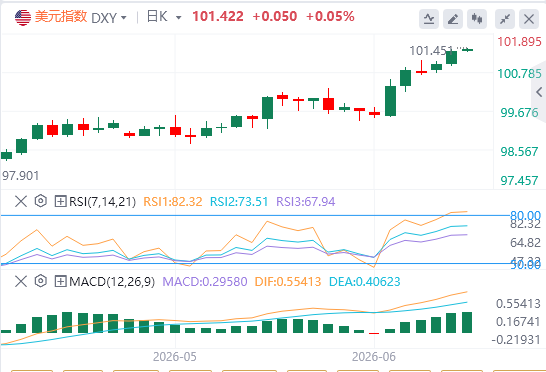Select the MACD(12,26,9) indicator label

(112, 281)
